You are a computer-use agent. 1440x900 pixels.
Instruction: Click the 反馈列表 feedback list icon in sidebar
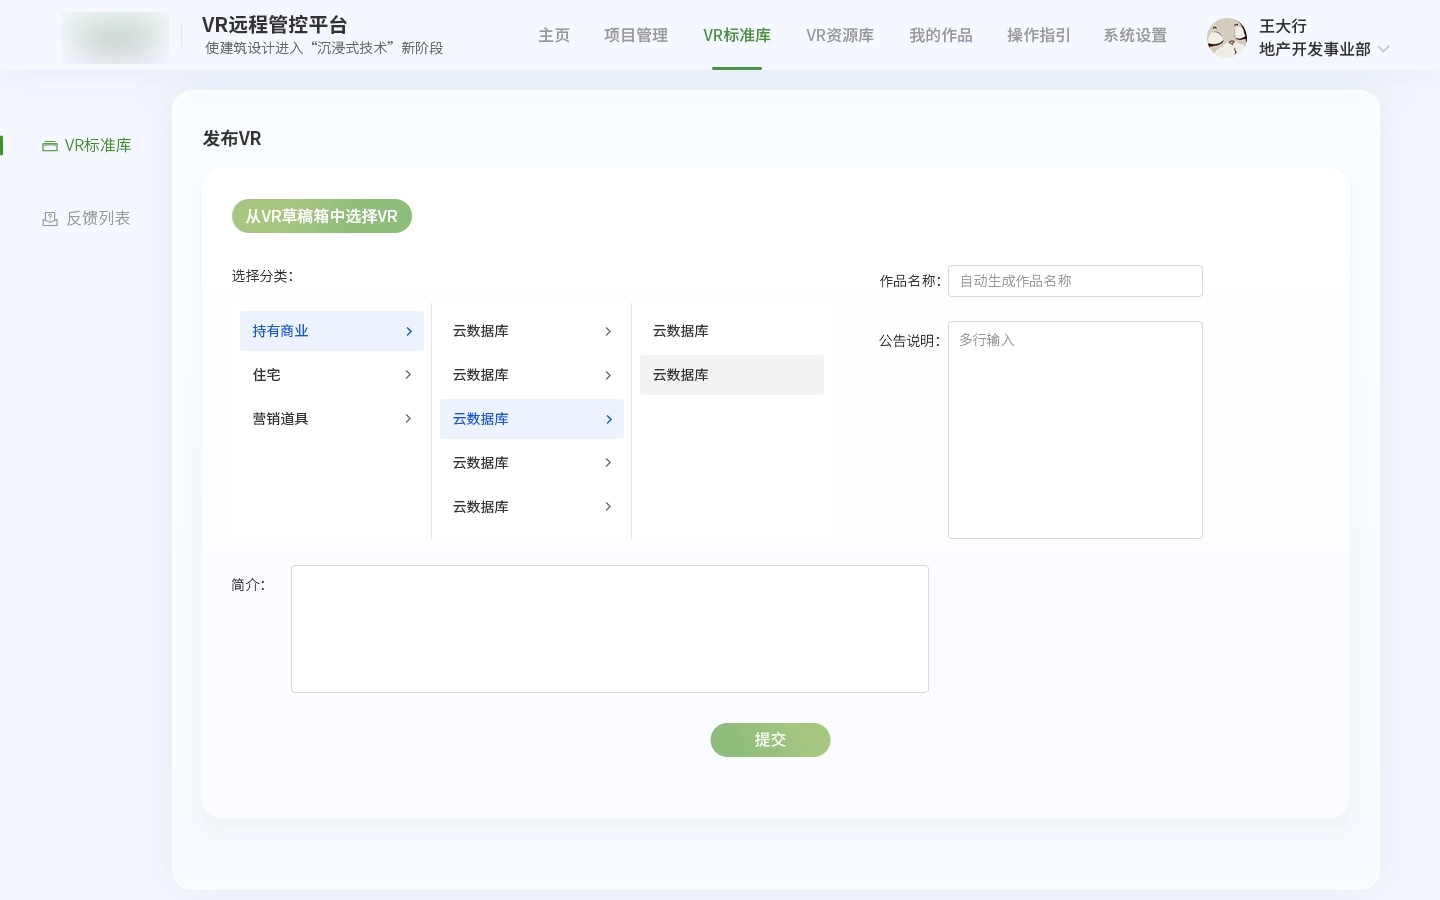coord(50,218)
